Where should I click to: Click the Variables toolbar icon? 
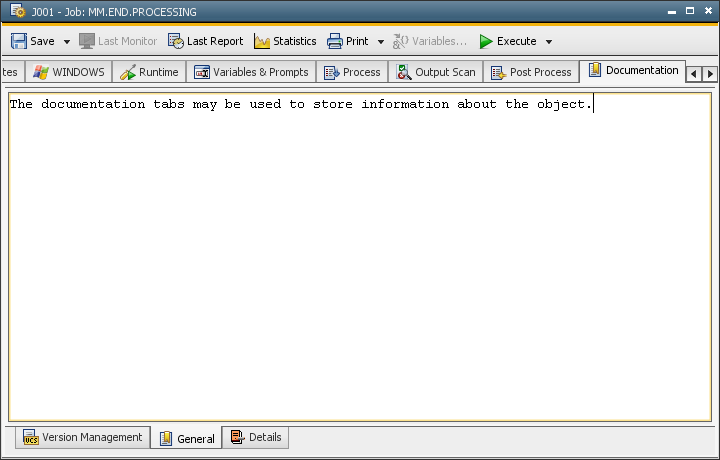point(400,41)
